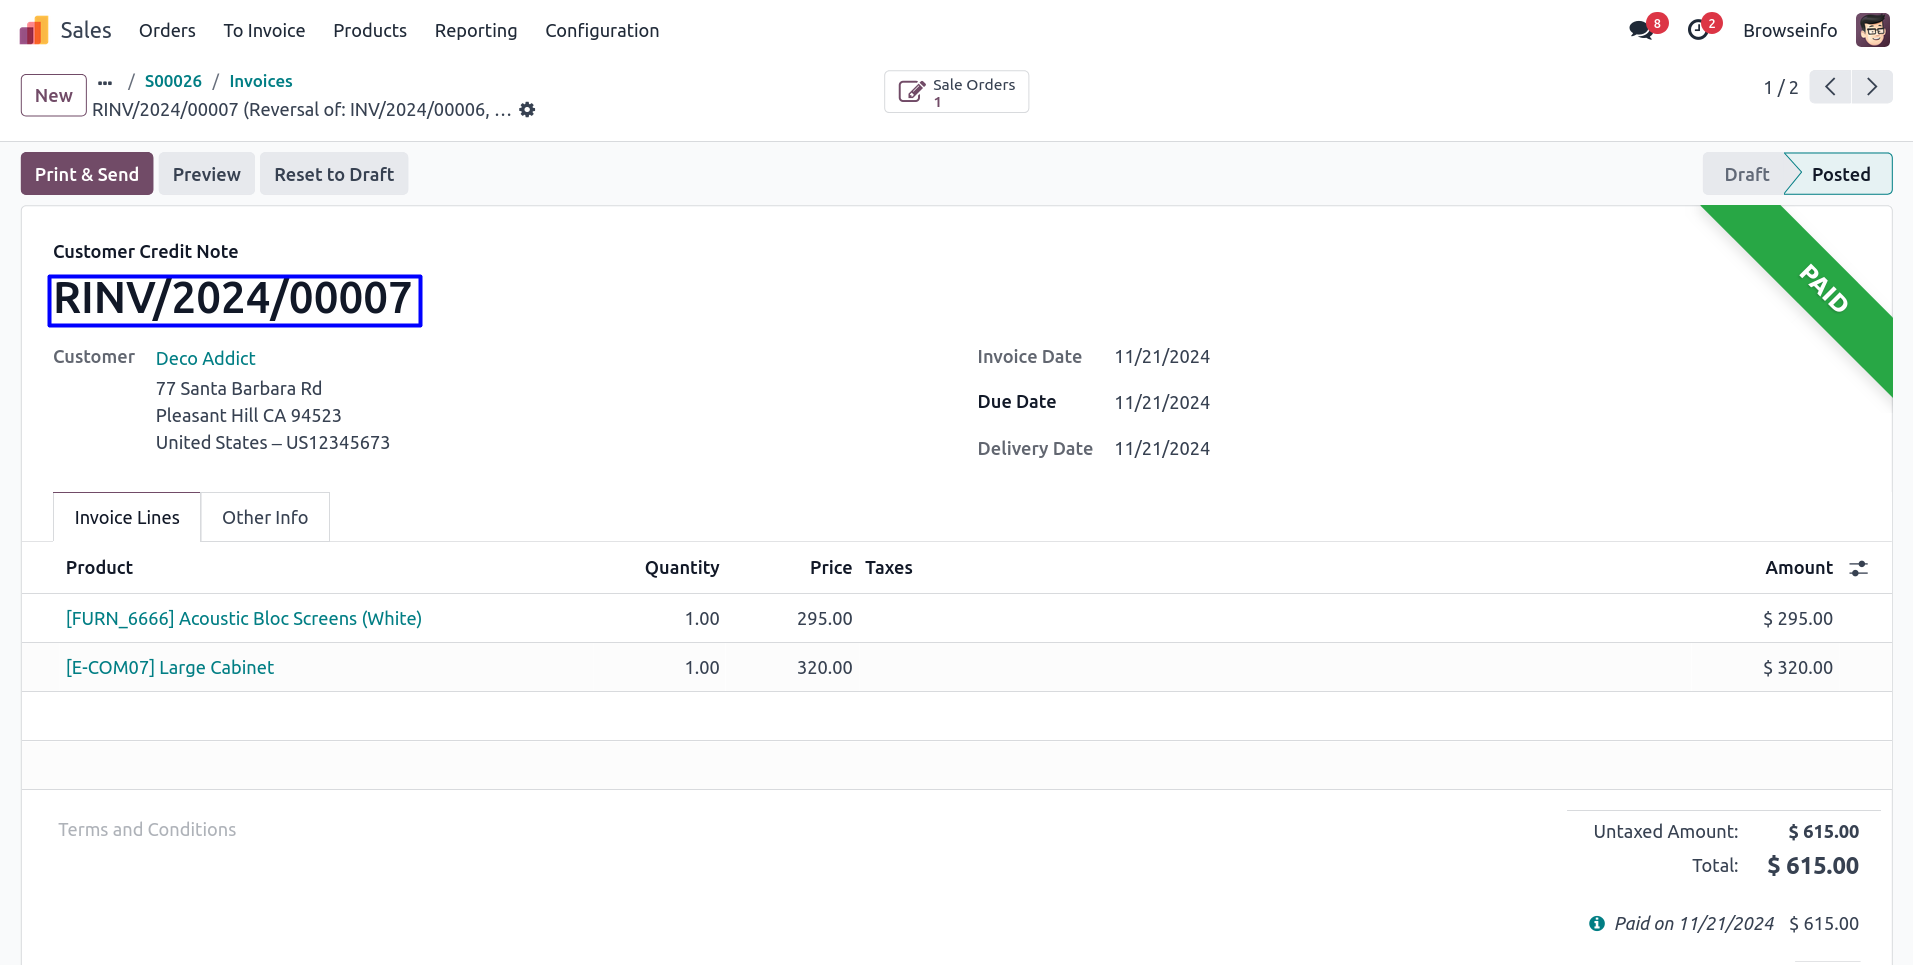Open column settings adjust icon

pyautogui.click(x=1858, y=568)
